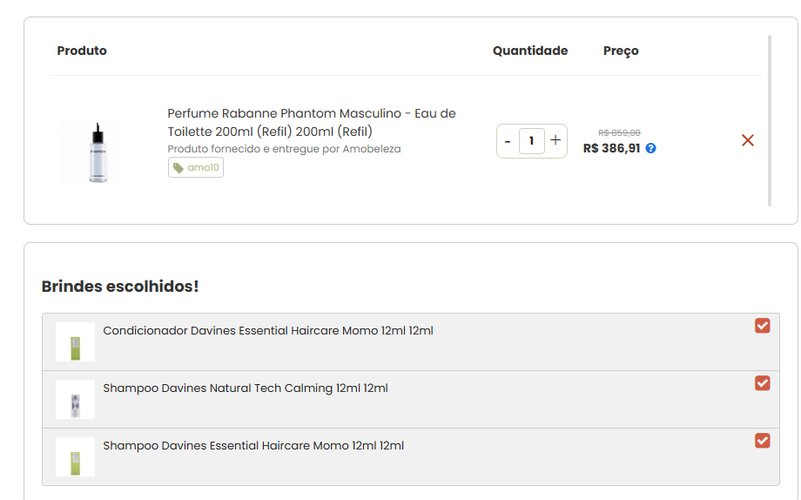Open the Rabanne Phantom perfume thumbnail

coord(97,152)
